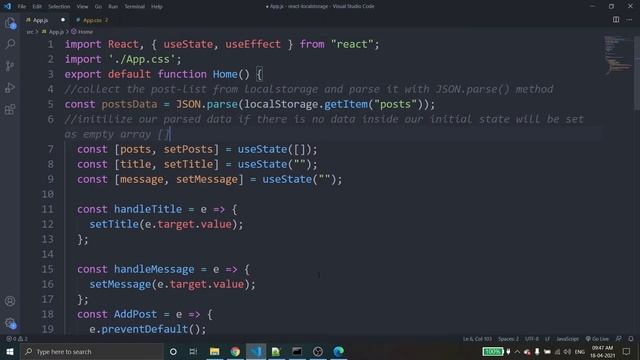Open the Source Control view
Image resolution: width=640 pixels, height=360 pixels.
point(10,66)
